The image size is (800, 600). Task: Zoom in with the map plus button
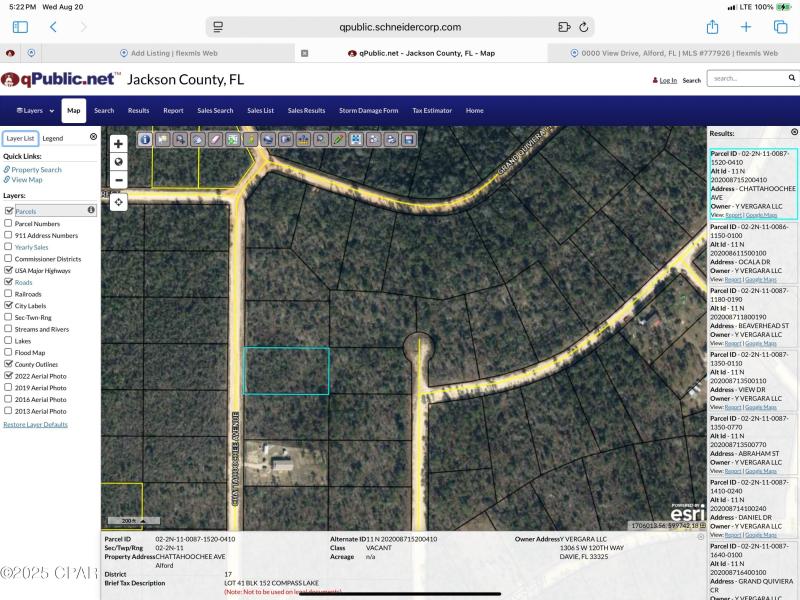(118, 144)
